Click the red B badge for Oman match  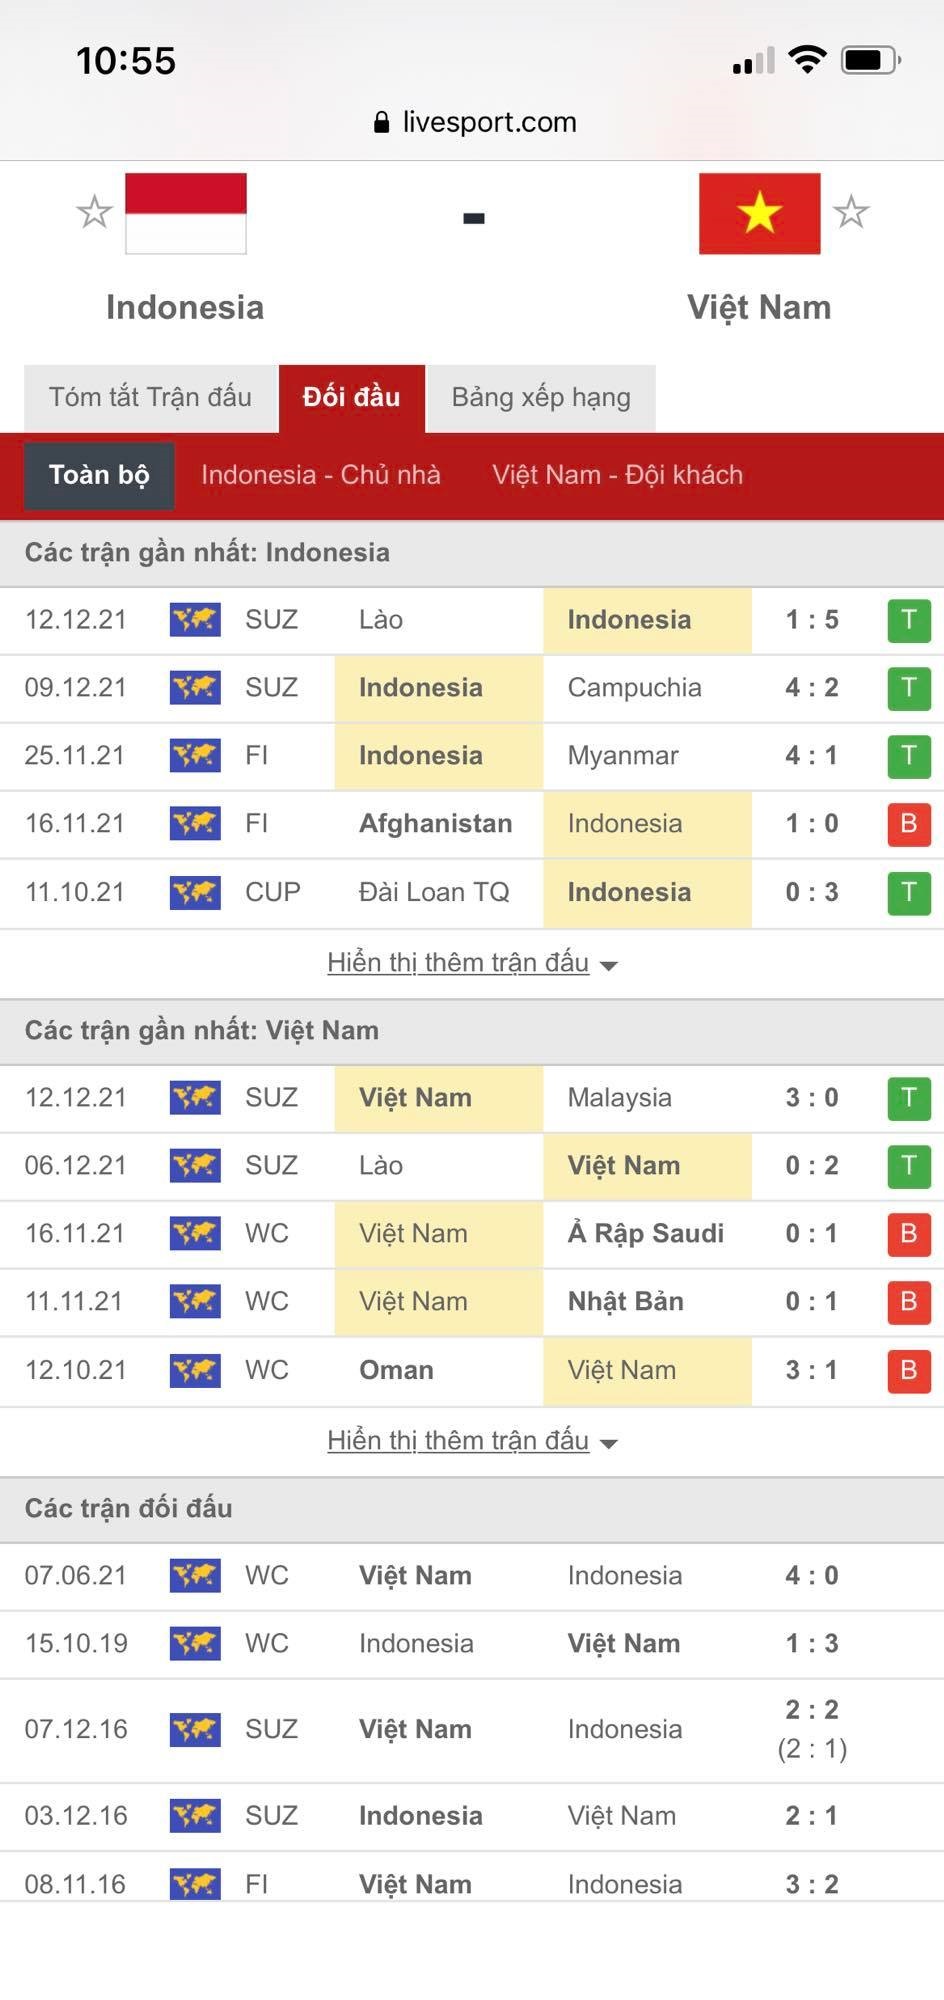click(x=908, y=1370)
